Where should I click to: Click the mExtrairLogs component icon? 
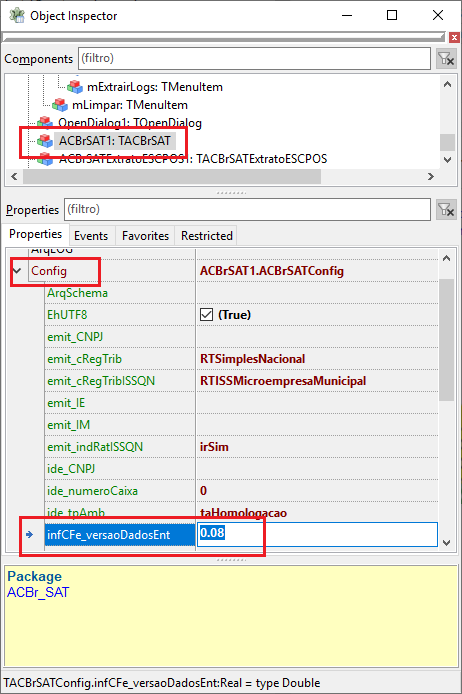(x=75, y=86)
